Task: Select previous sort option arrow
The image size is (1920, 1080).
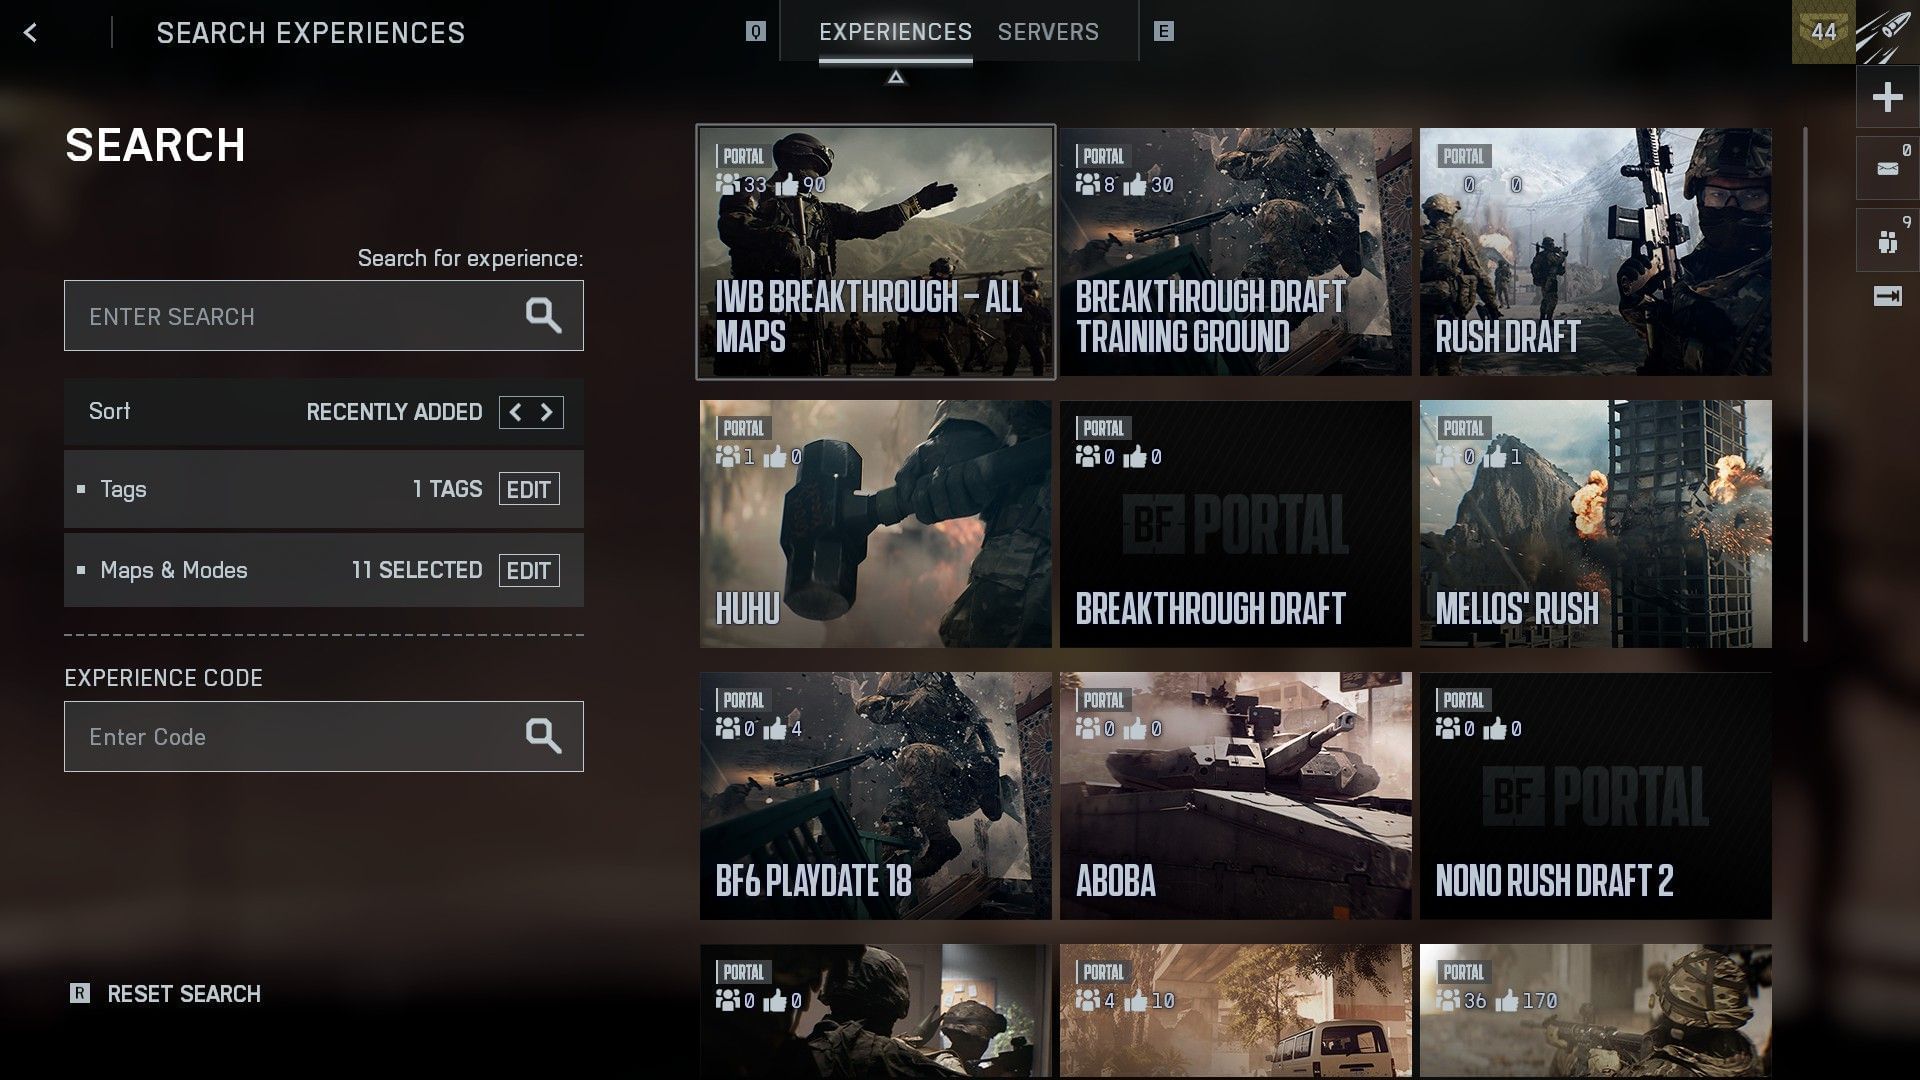Action: click(515, 412)
